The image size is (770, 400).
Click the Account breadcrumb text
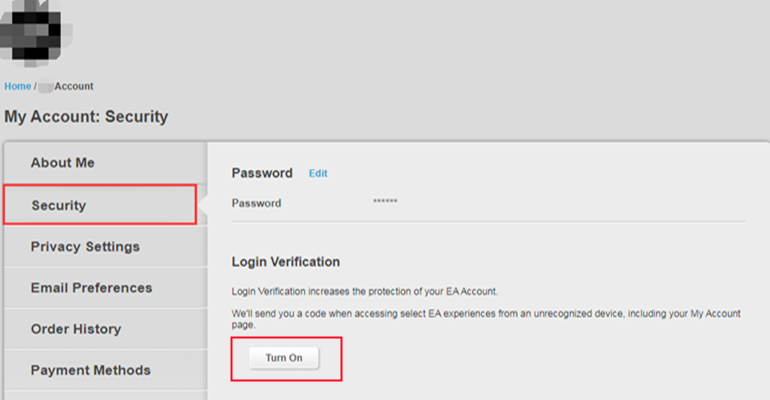coord(74,87)
